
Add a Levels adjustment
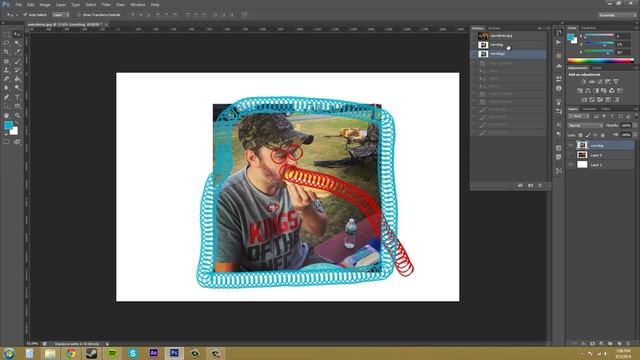[x=591, y=82]
